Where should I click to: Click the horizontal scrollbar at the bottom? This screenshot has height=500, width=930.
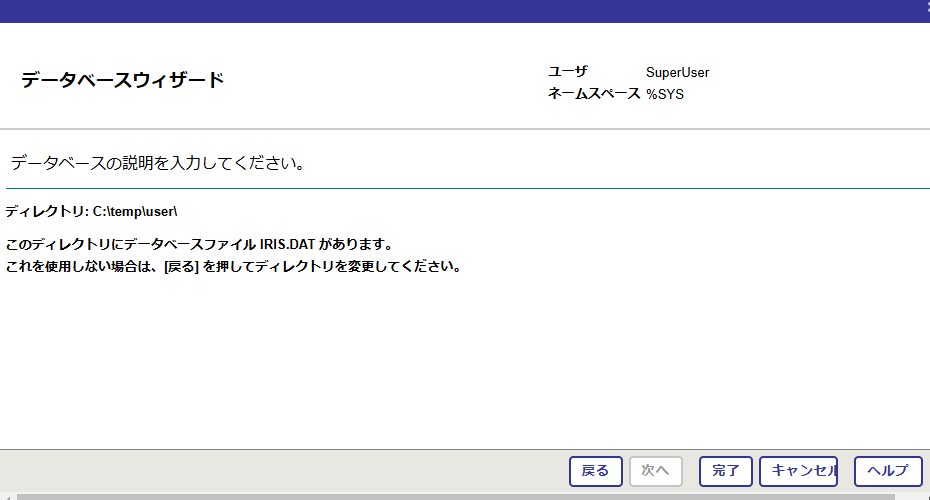456,497
